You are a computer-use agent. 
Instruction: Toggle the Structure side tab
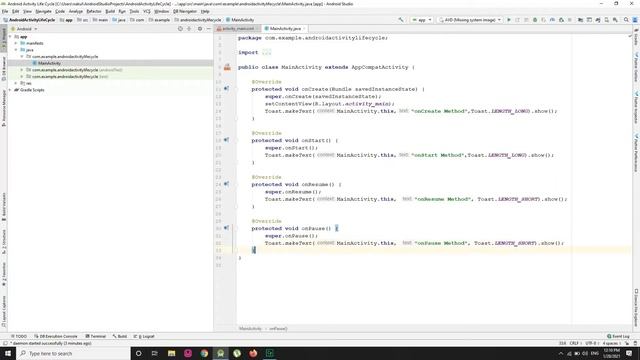tap(4, 242)
